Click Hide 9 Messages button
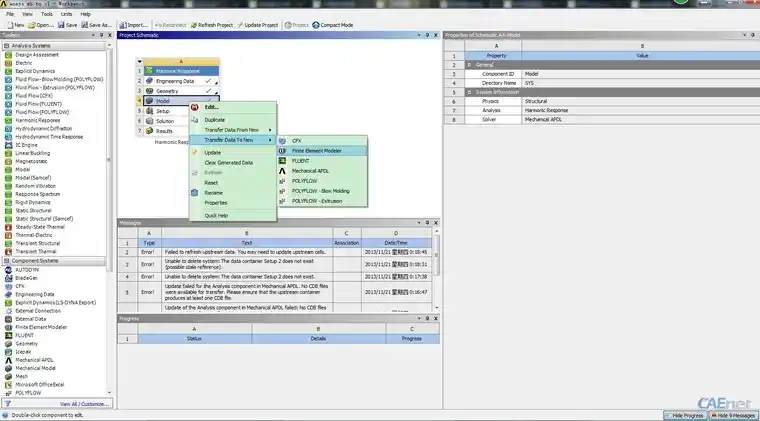The width and height of the screenshot is (760, 421). click(733, 416)
